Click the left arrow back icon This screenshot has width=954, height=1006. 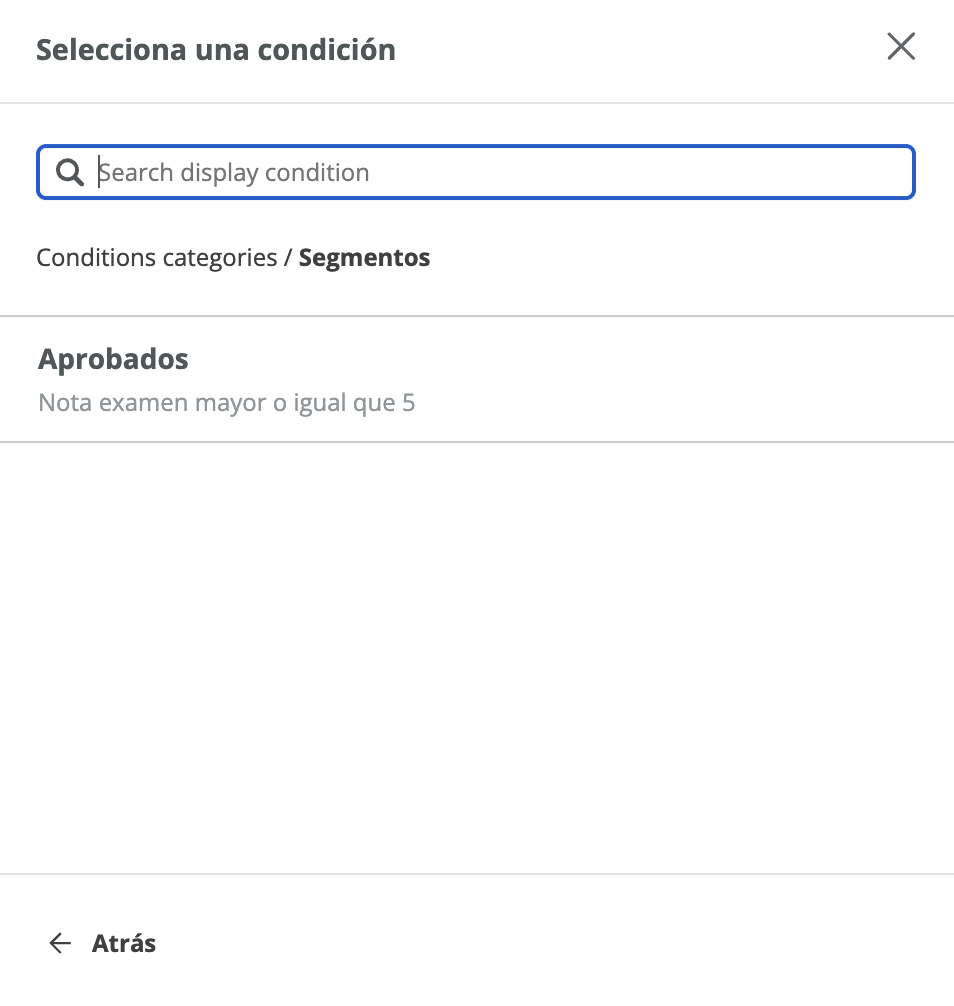coord(61,943)
